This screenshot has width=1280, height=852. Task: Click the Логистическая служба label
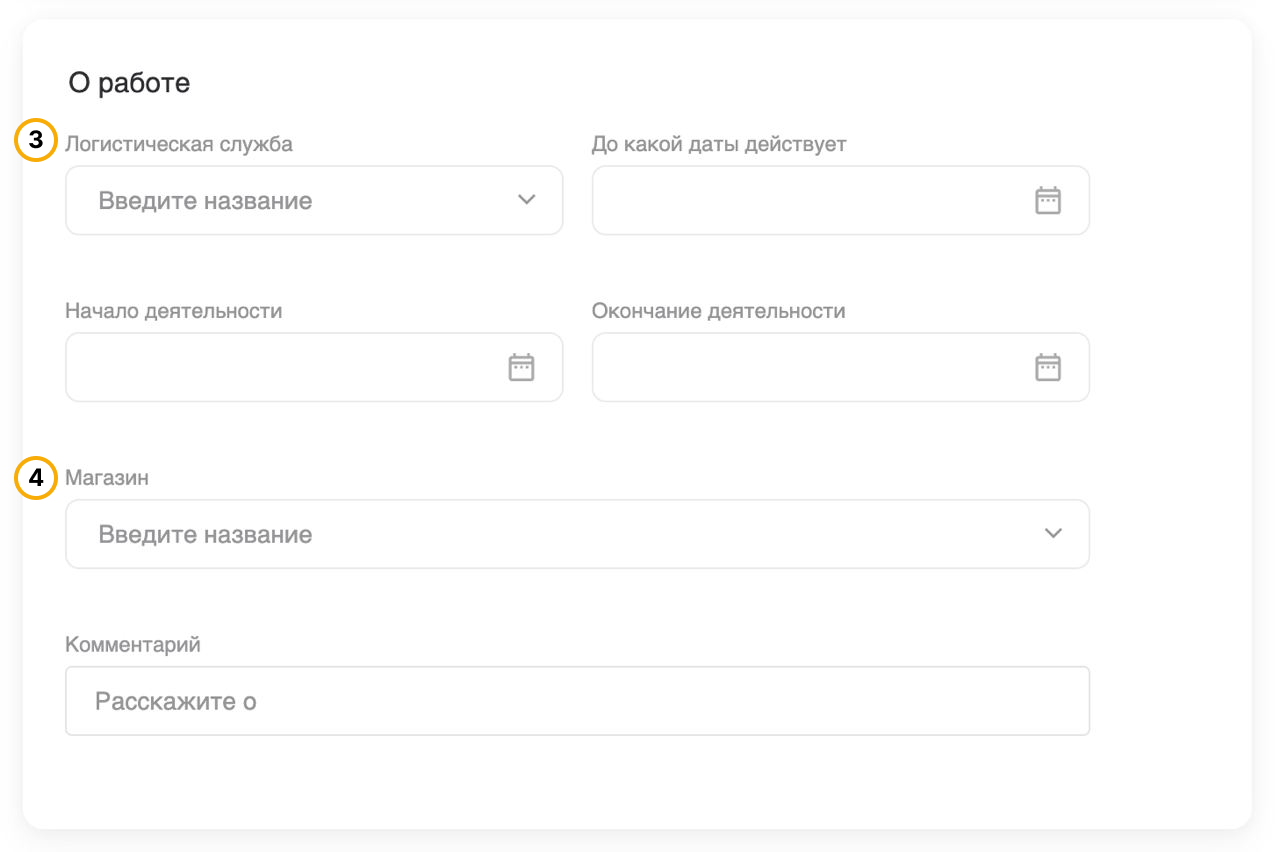coord(179,144)
